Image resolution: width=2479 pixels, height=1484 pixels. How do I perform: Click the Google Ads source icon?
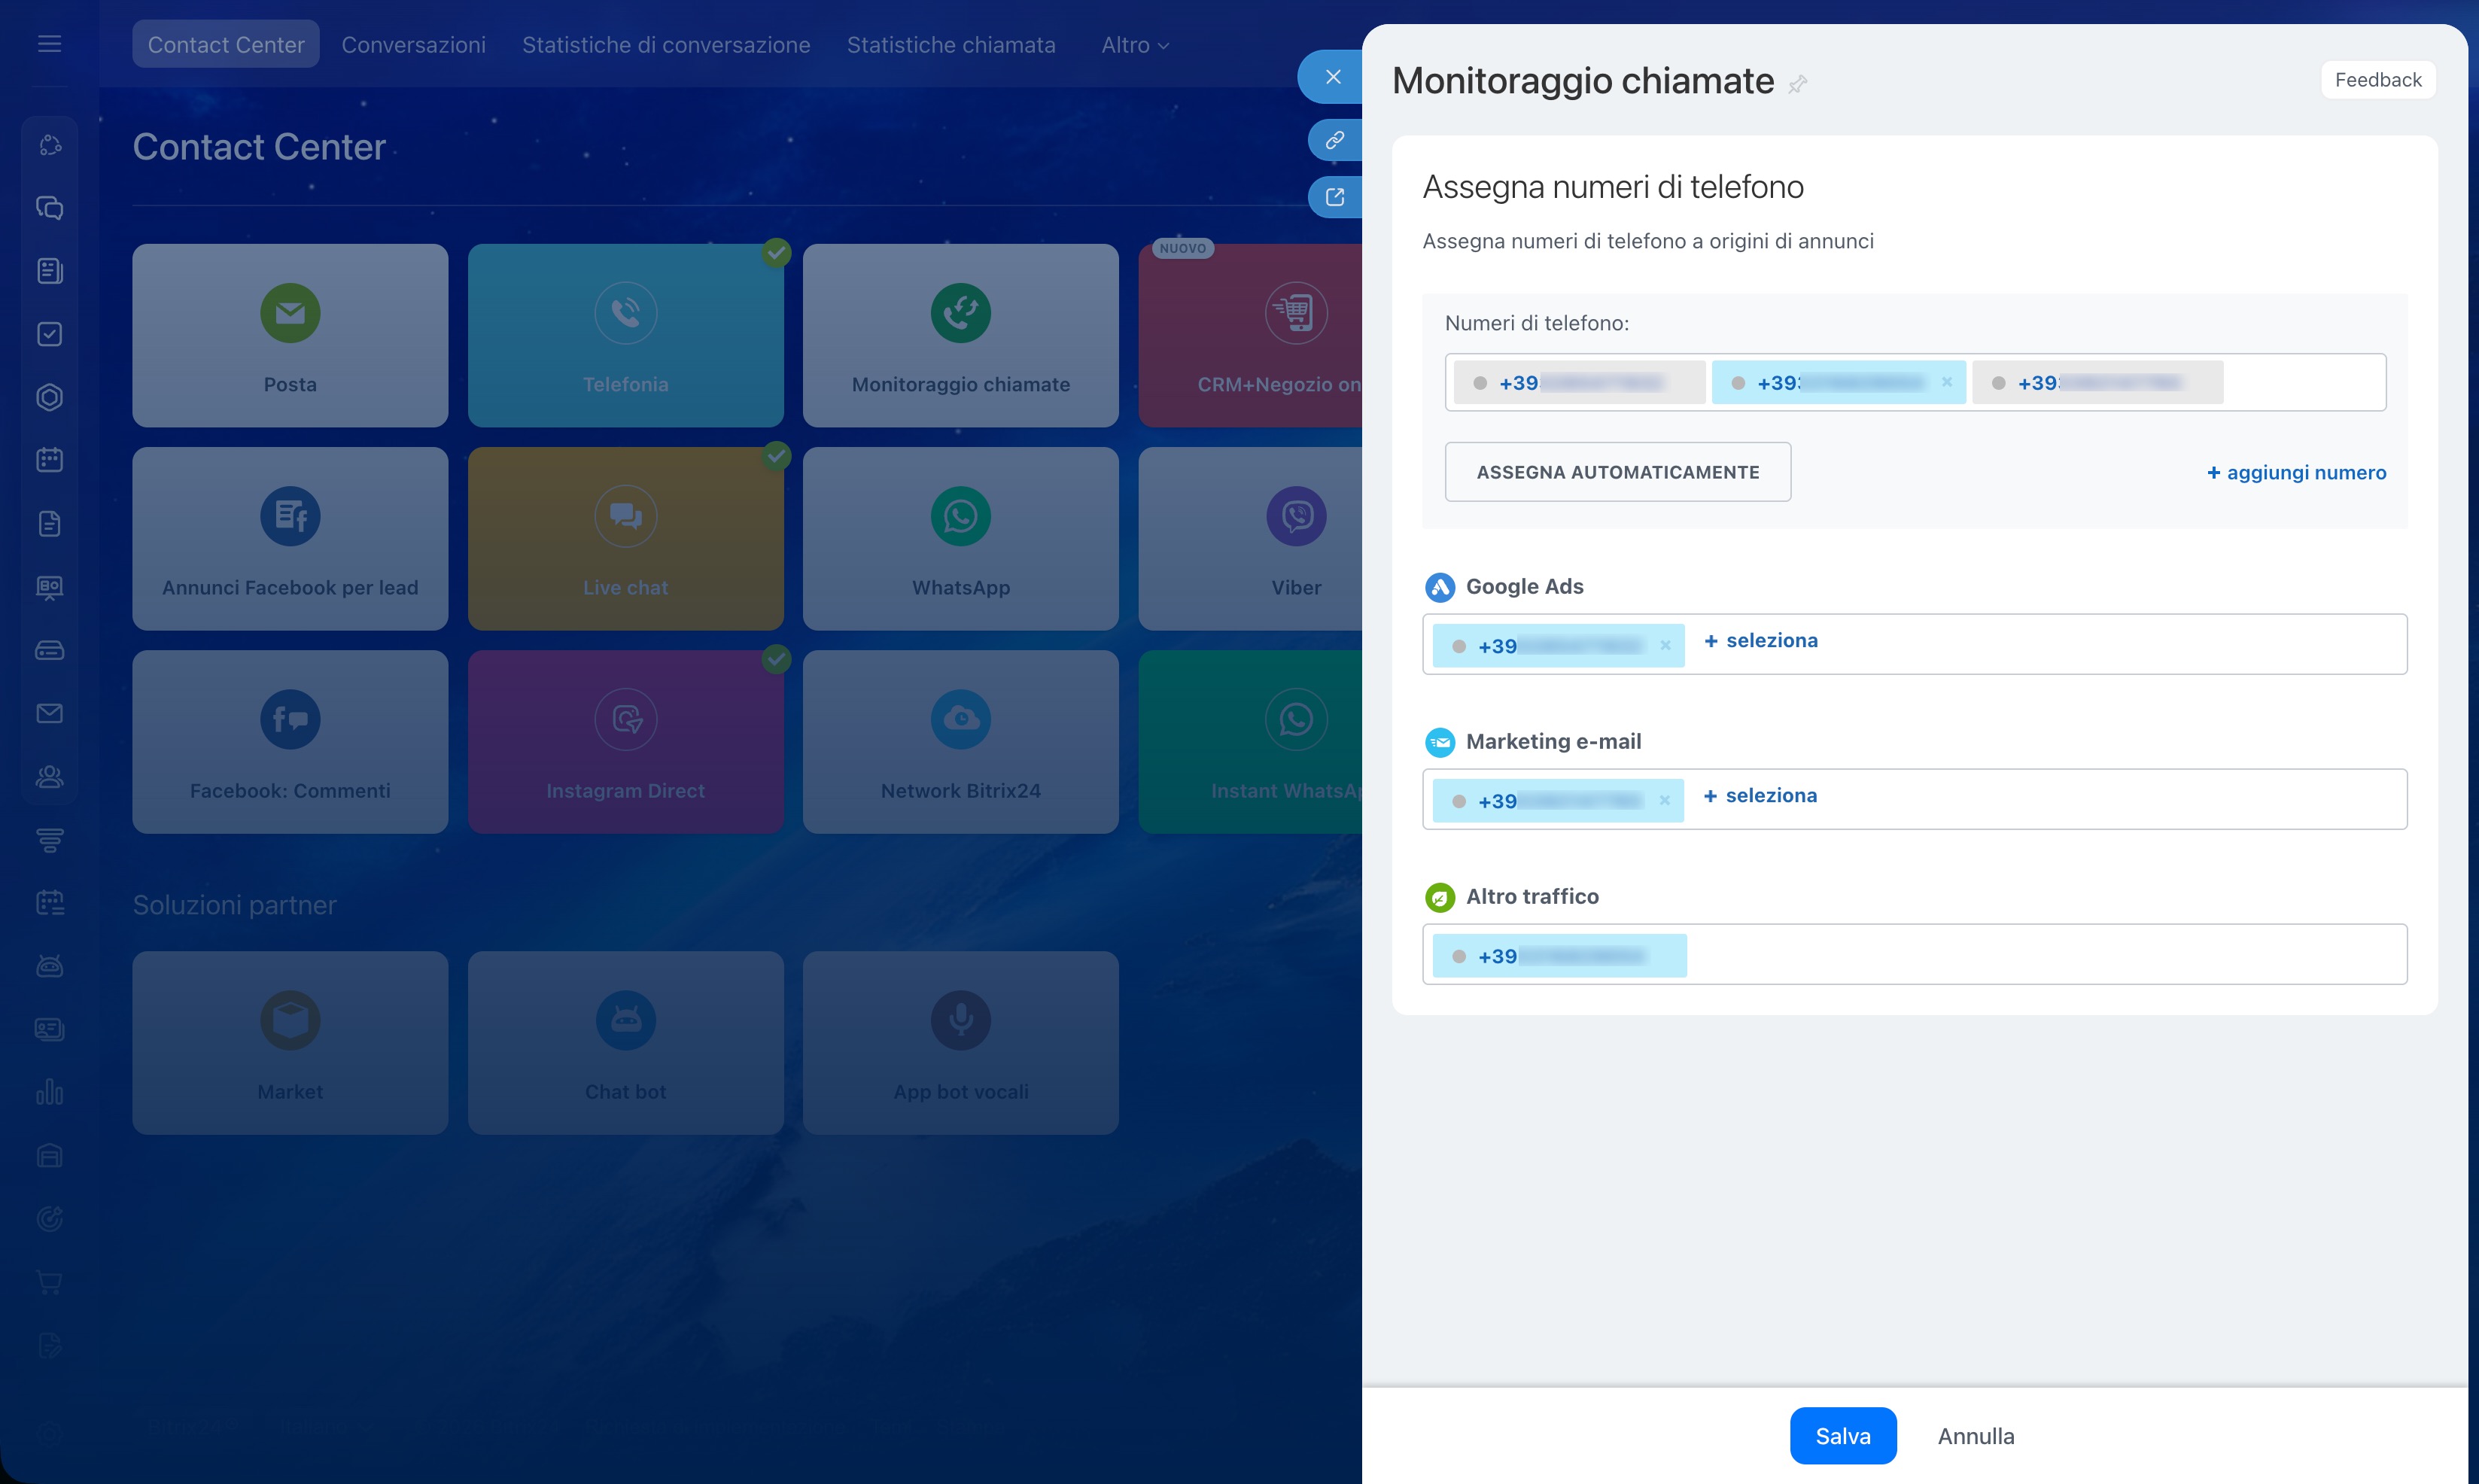coord(1439,587)
